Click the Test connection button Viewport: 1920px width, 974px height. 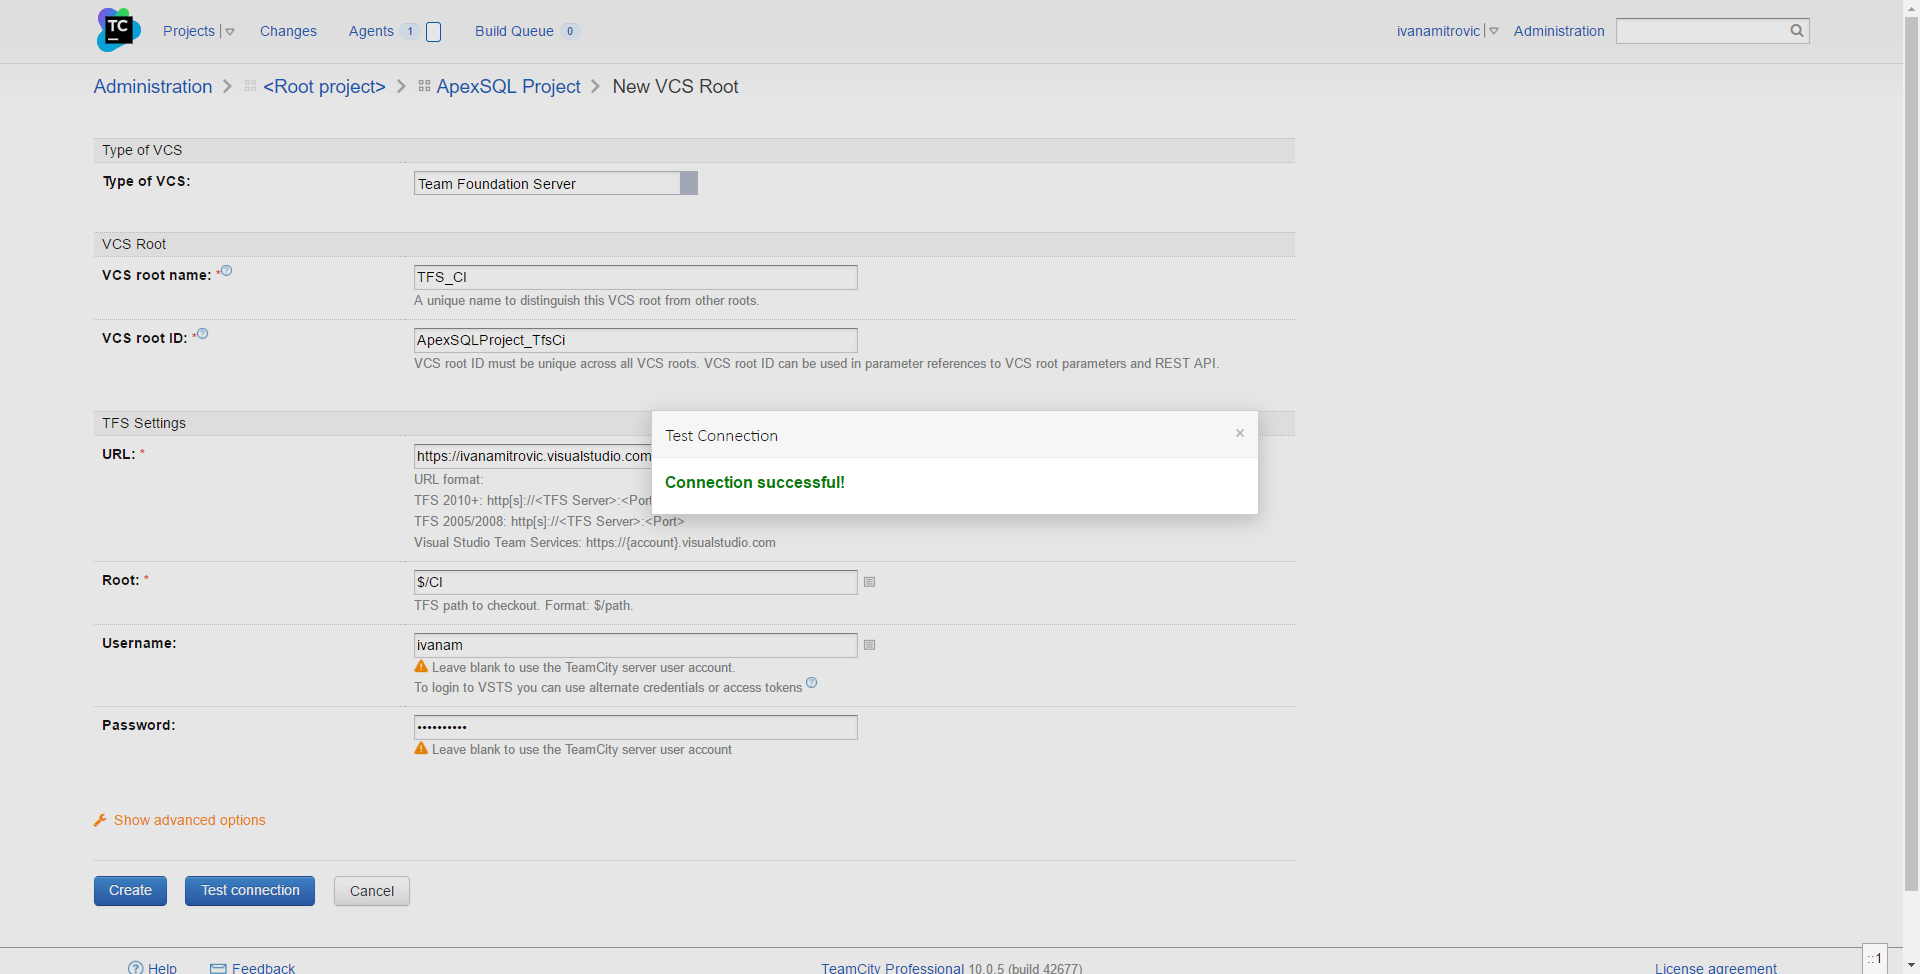click(x=250, y=890)
